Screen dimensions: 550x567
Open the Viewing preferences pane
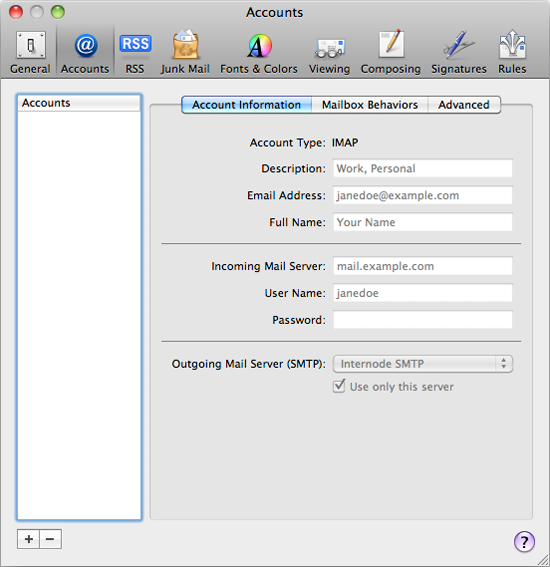click(329, 52)
